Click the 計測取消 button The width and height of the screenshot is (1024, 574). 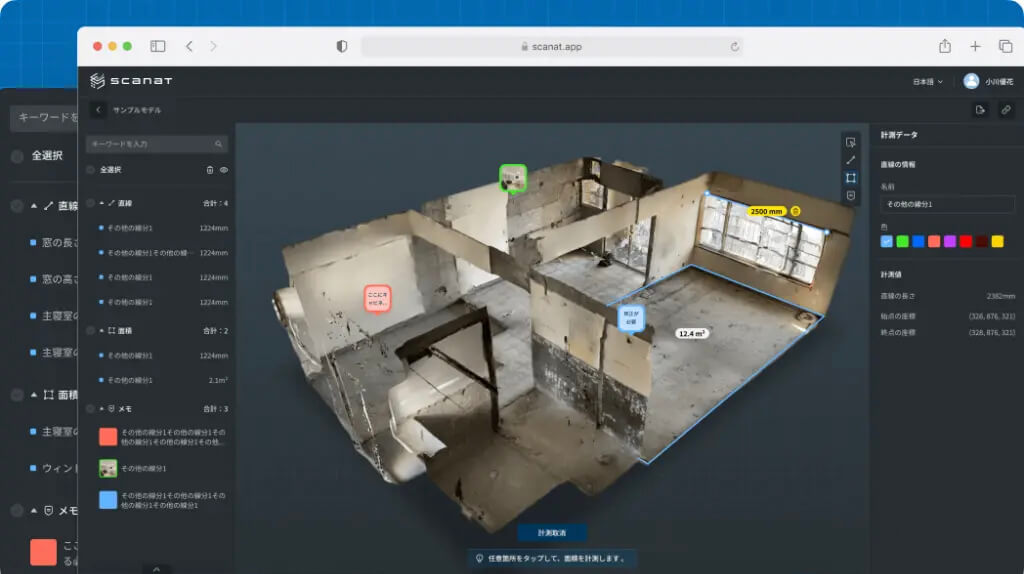551,533
